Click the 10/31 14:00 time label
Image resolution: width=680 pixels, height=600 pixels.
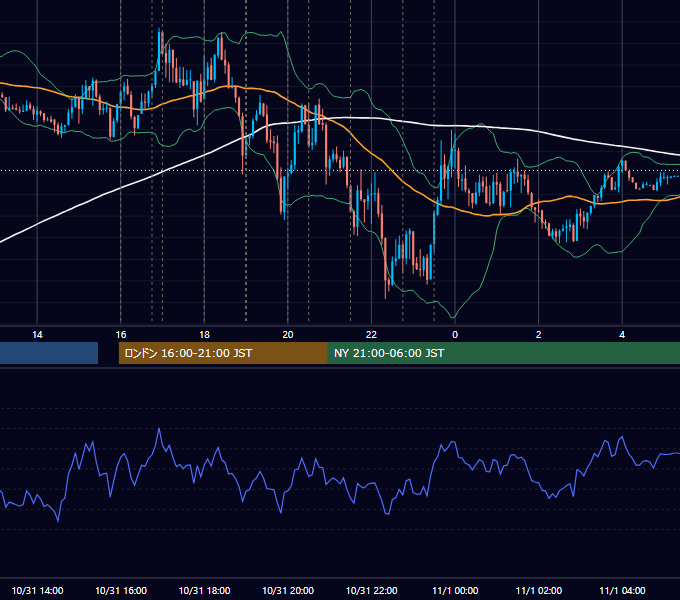tap(37, 590)
